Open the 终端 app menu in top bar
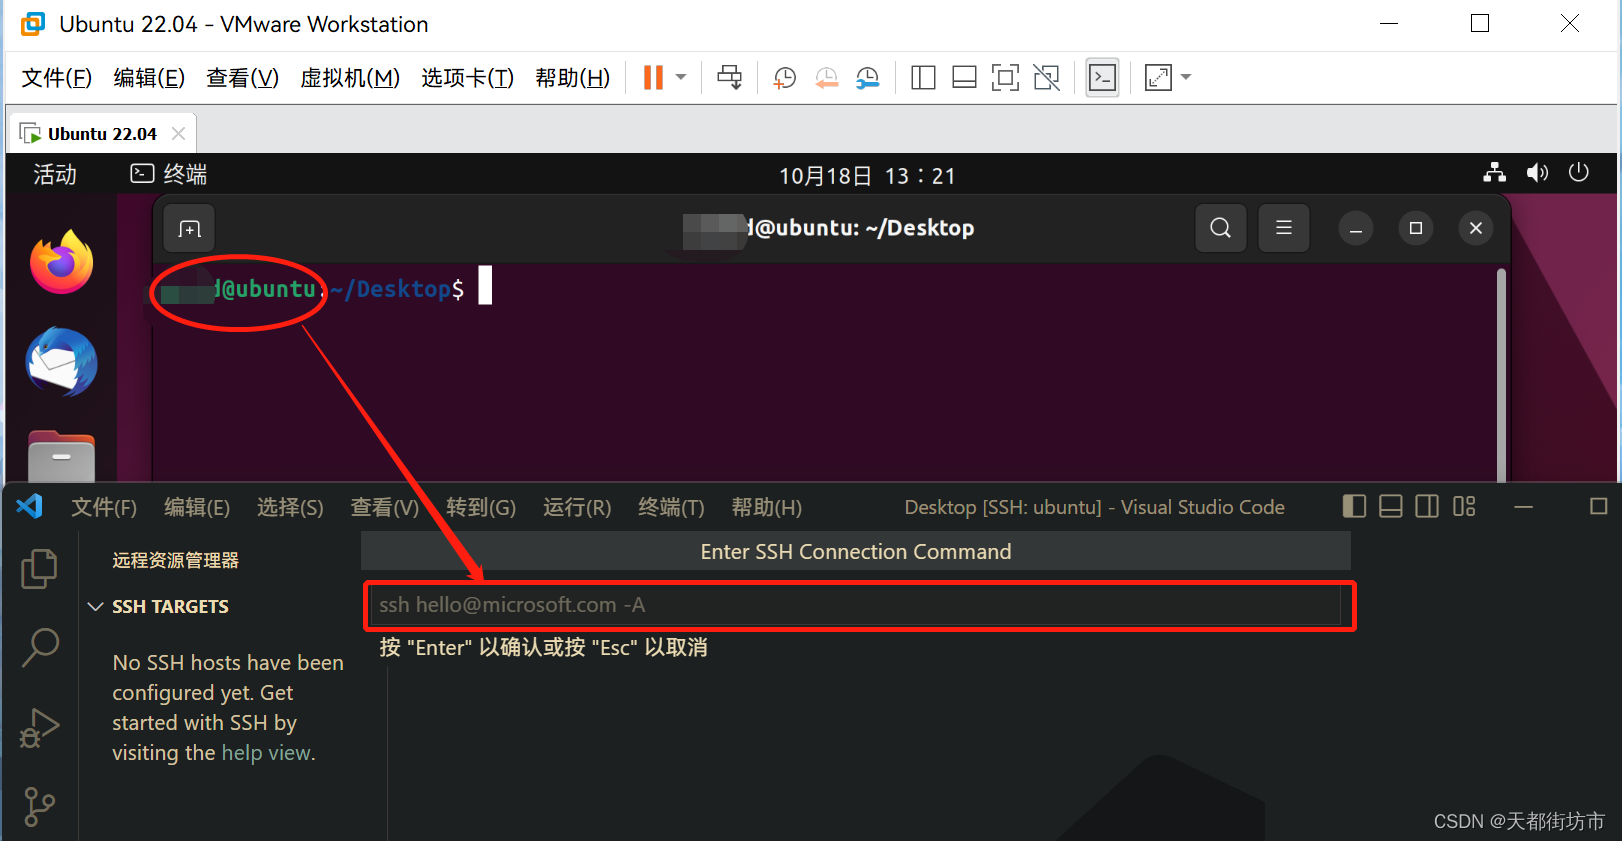The image size is (1622, 841). tap(169, 175)
